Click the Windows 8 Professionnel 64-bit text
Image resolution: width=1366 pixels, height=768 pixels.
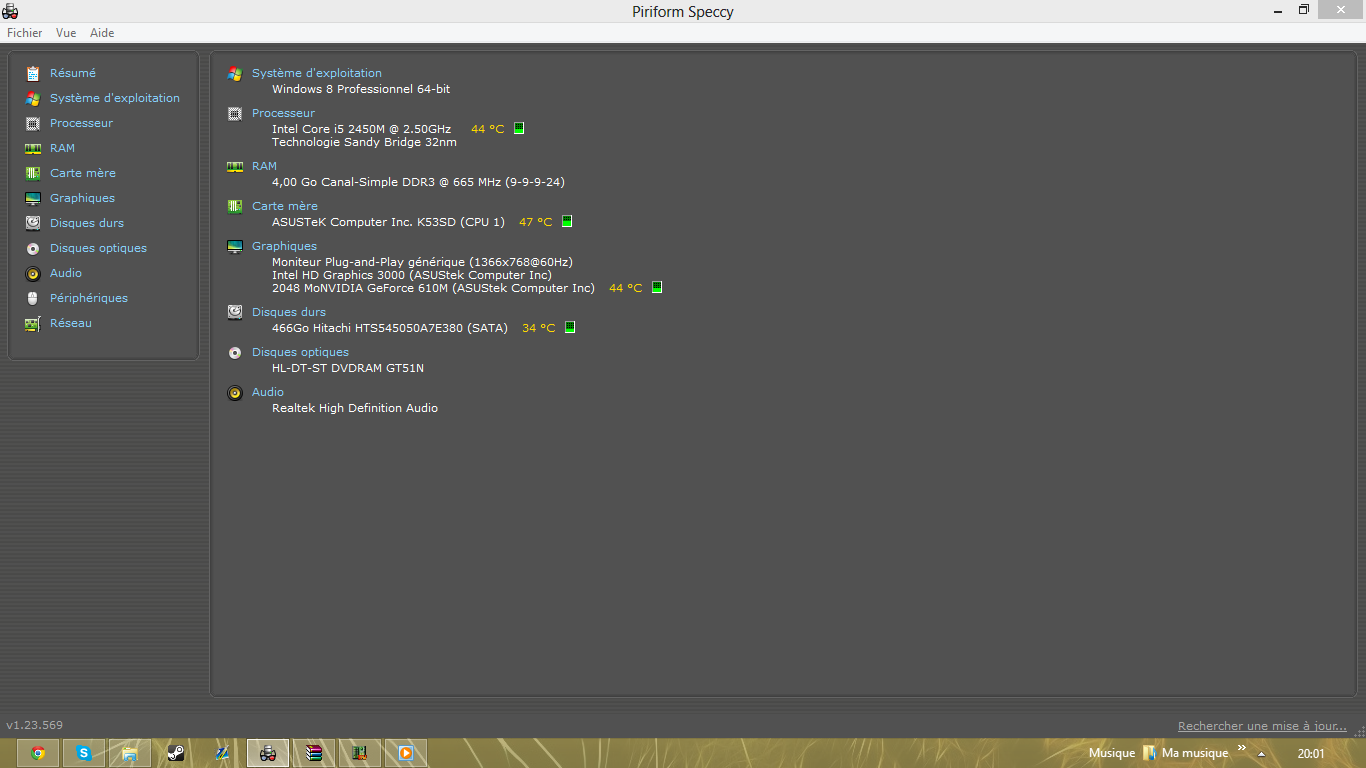coord(361,89)
